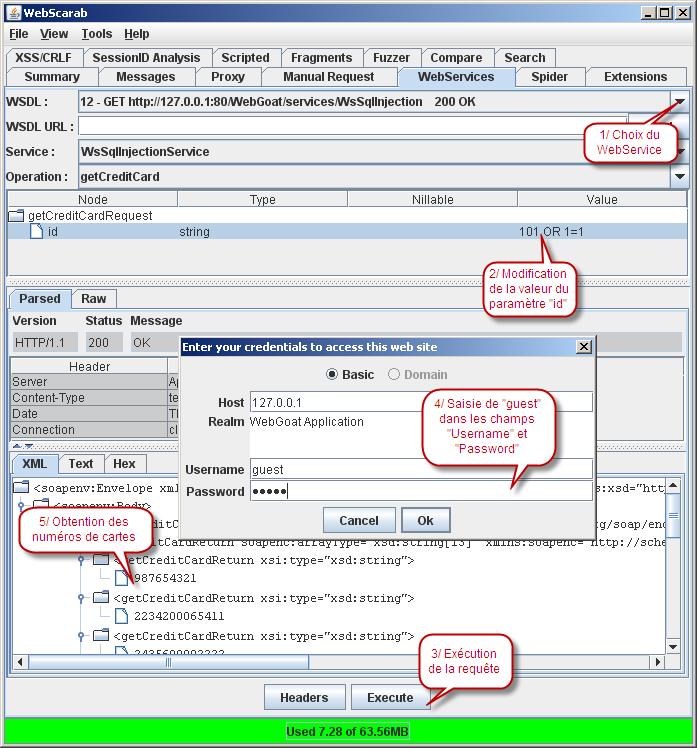Click the file icon next to 987654321

pos(121,578)
